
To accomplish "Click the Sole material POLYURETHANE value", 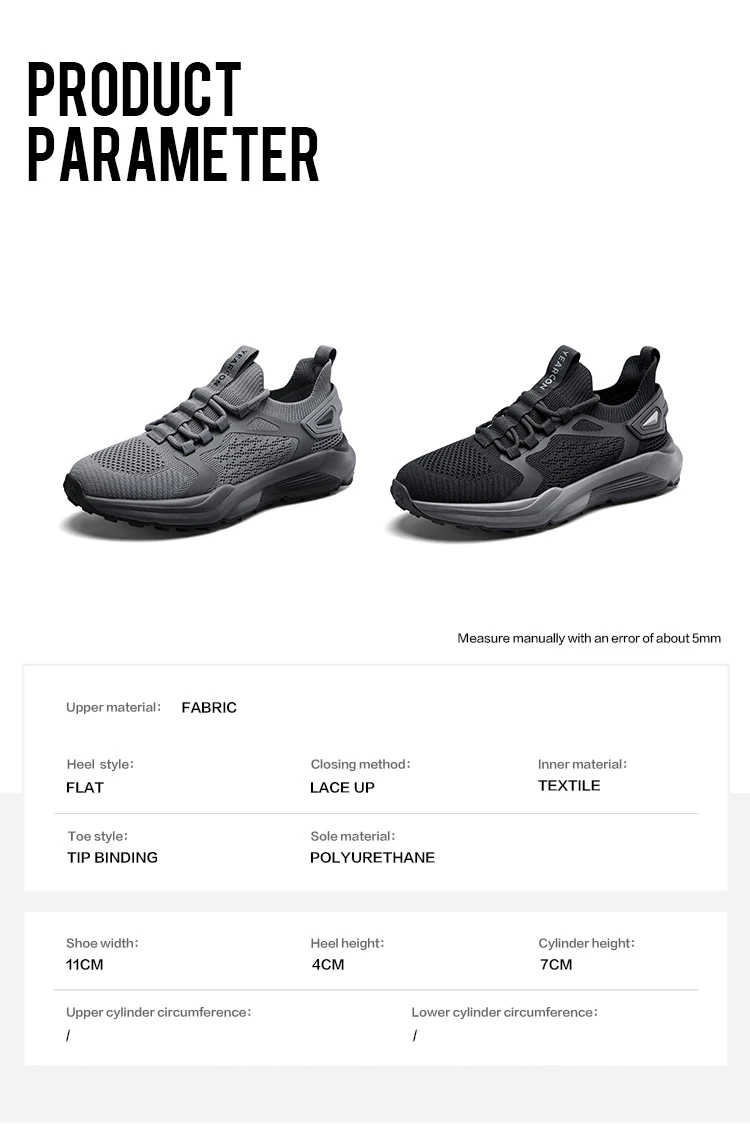I will pyautogui.click(x=372, y=857).
